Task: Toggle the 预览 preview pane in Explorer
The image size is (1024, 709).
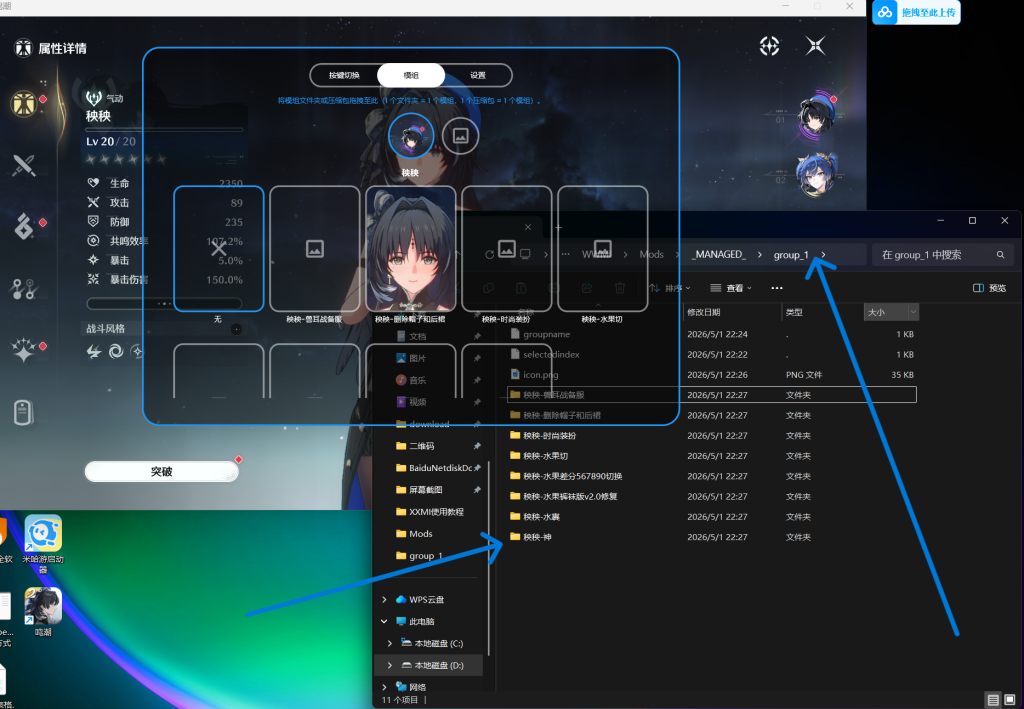Action: (x=989, y=288)
